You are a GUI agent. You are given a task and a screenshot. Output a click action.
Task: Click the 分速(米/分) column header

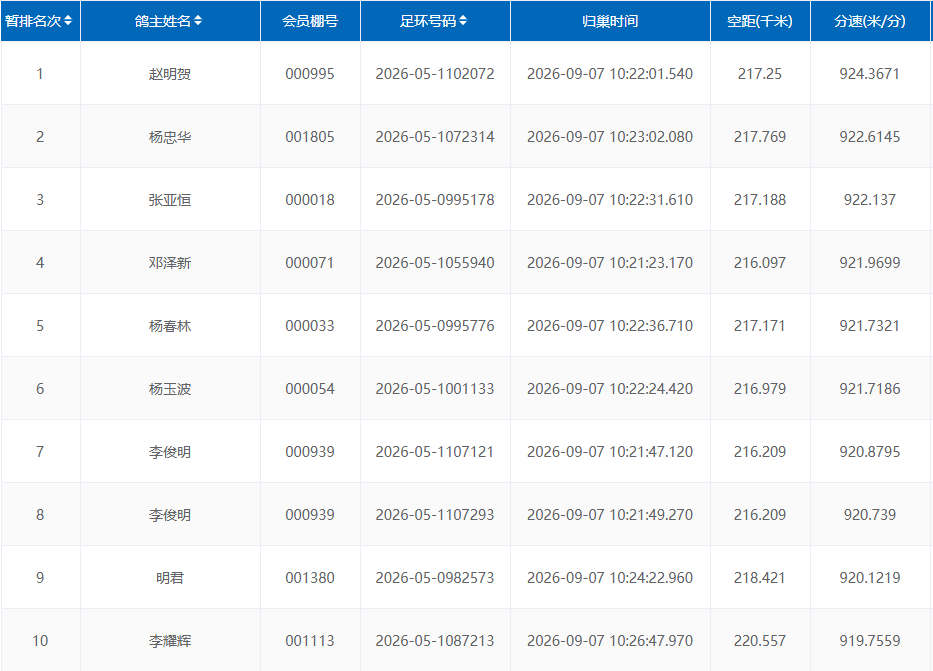pyautogui.click(x=870, y=21)
